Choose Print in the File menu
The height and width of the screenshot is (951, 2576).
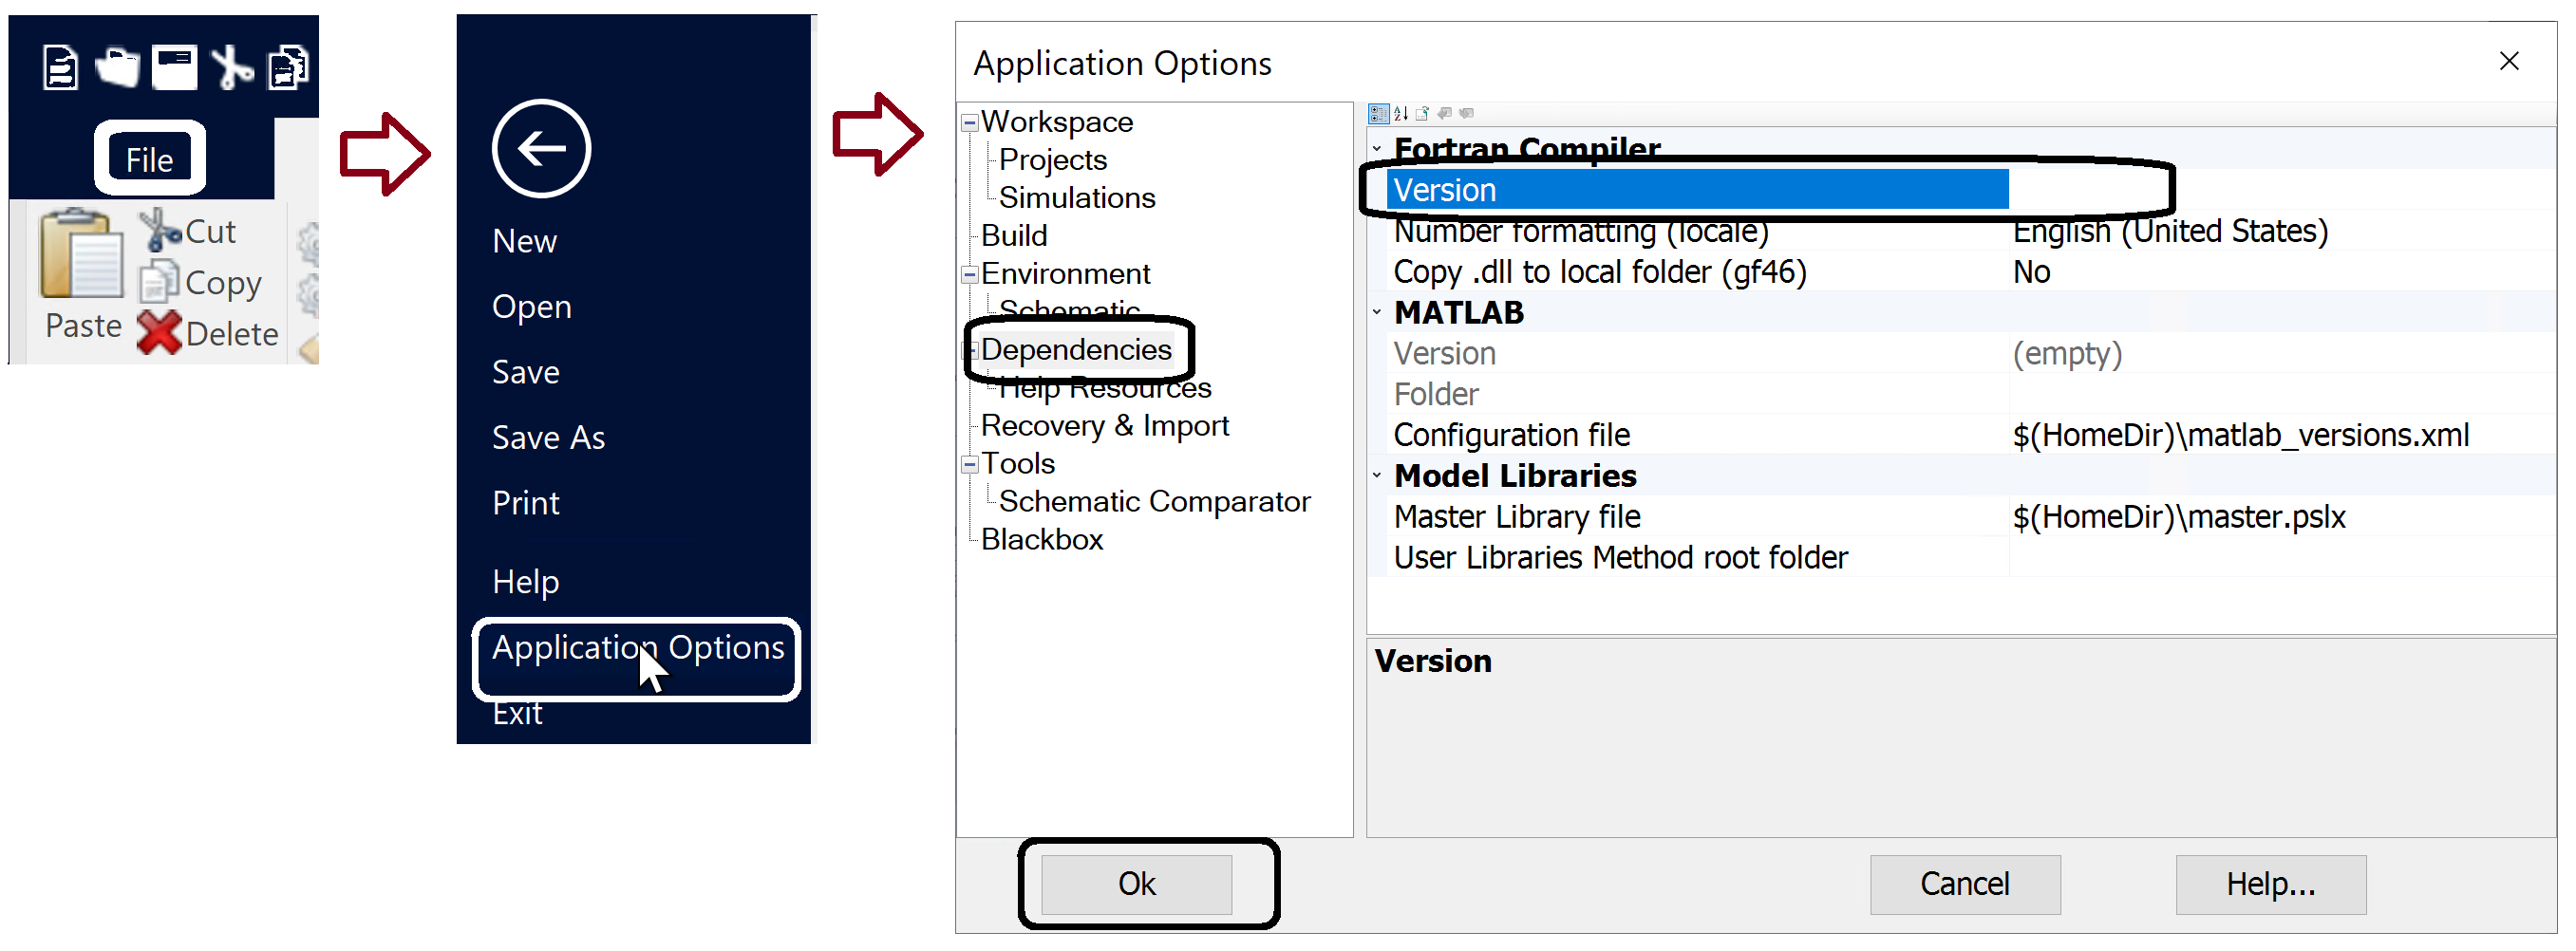525,502
